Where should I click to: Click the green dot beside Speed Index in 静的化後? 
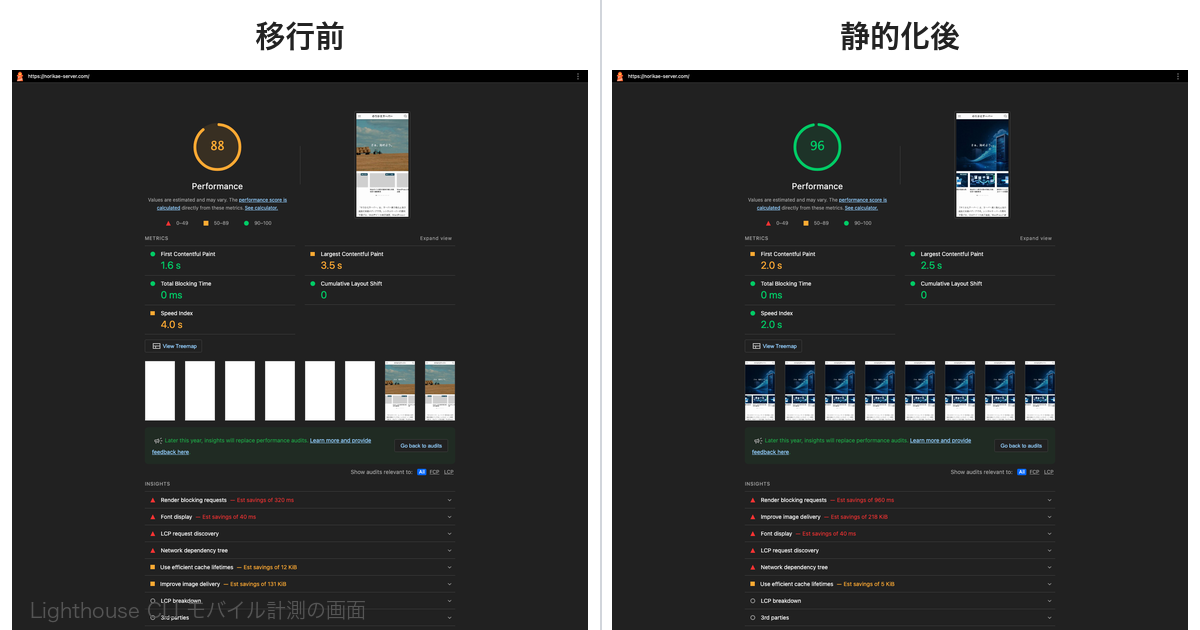[x=753, y=313]
